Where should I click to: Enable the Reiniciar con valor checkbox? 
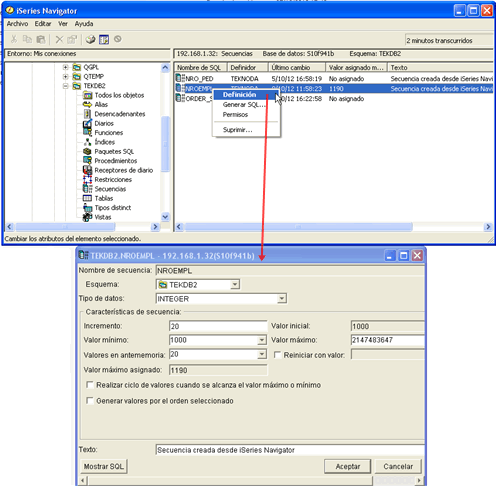pyautogui.click(x=277, y=355)
